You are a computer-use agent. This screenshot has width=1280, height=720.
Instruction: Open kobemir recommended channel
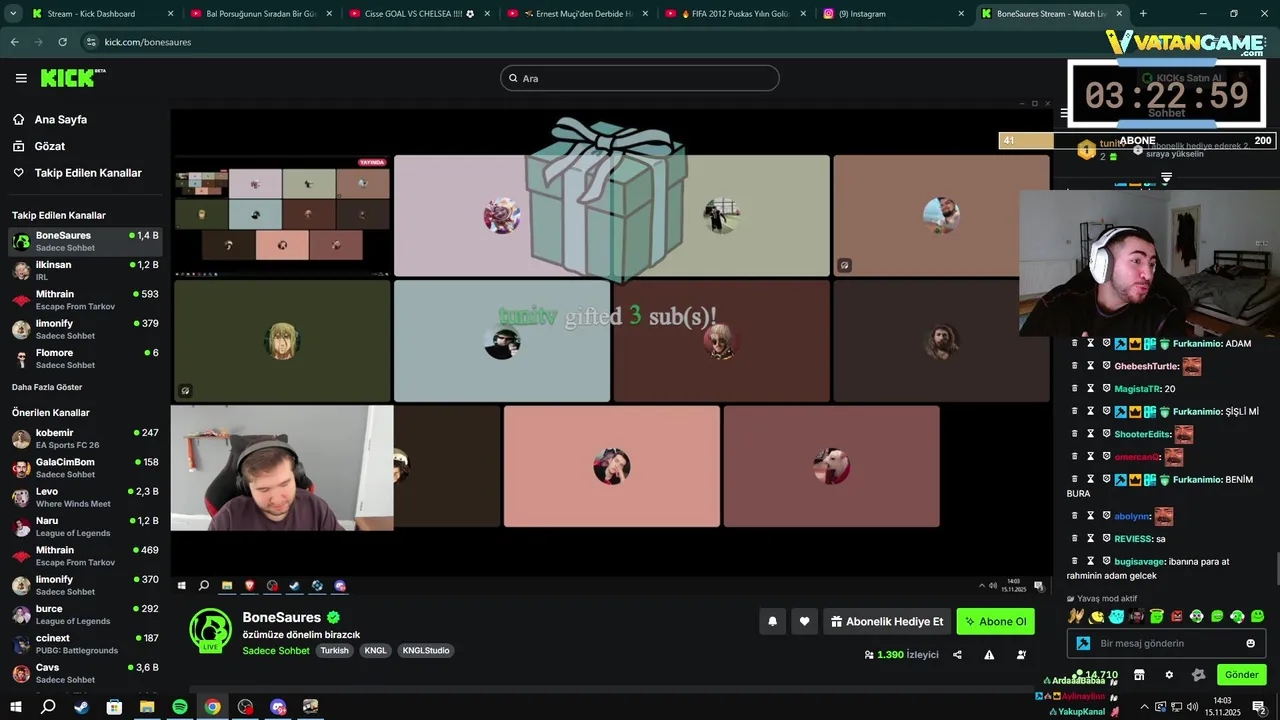pyautogui.click(x=85, y=438)
